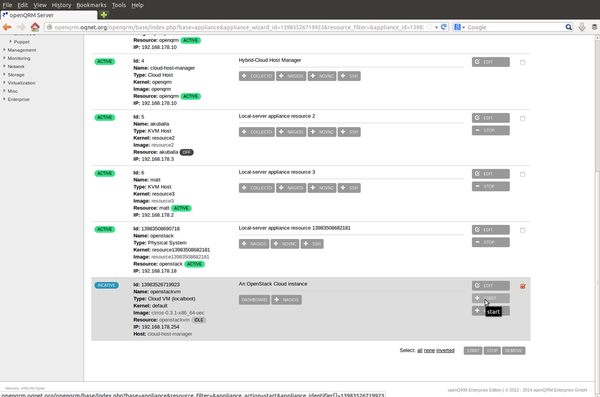Click the bulk Remove button below the list
This screenshot has width=600, height=397.
coord(514,351)
